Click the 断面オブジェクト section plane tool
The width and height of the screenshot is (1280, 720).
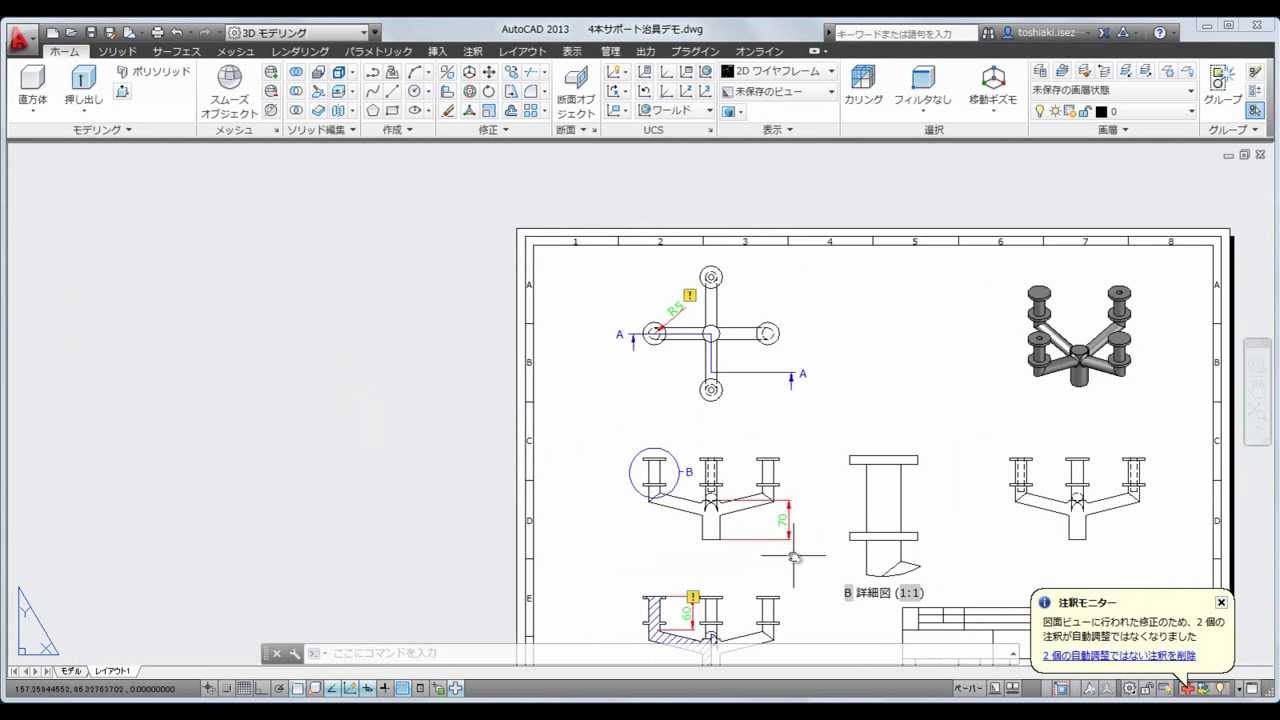576,92
